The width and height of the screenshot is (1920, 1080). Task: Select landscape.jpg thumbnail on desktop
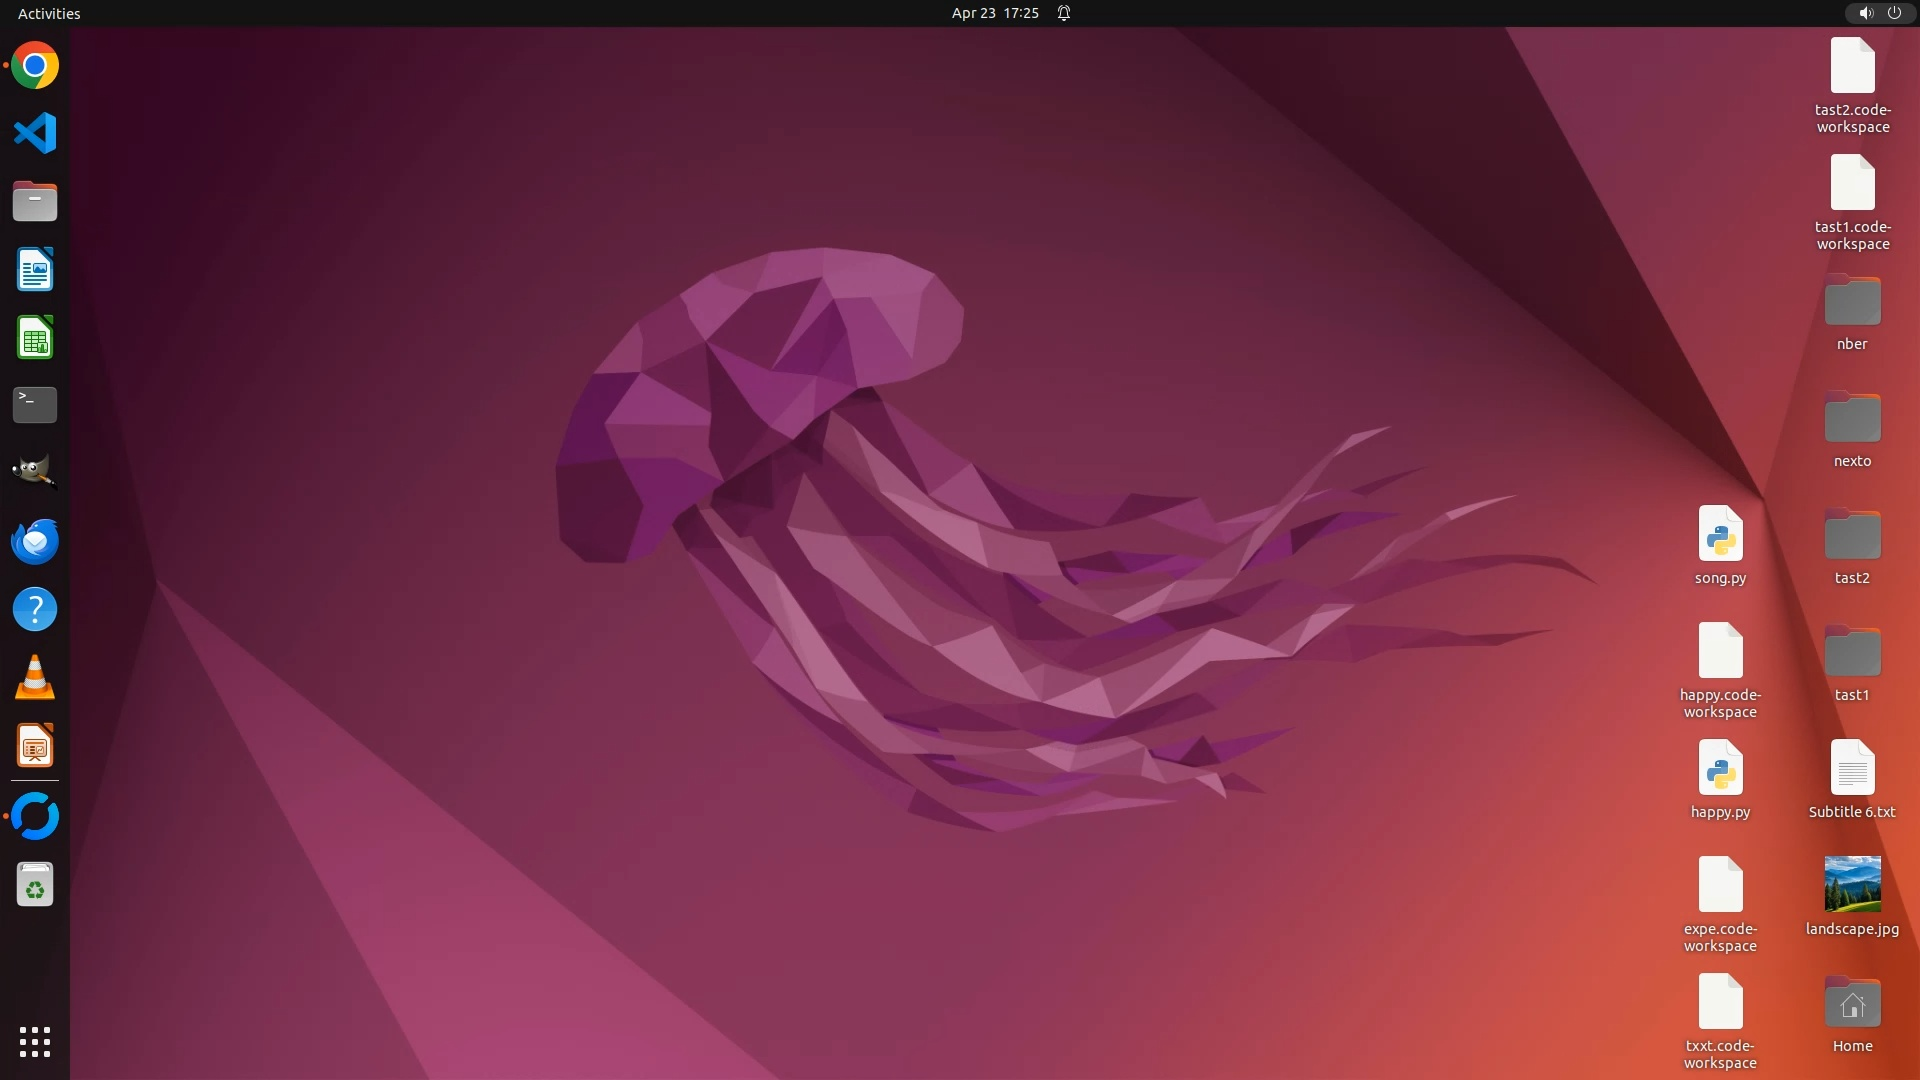tap(1852, 884)
